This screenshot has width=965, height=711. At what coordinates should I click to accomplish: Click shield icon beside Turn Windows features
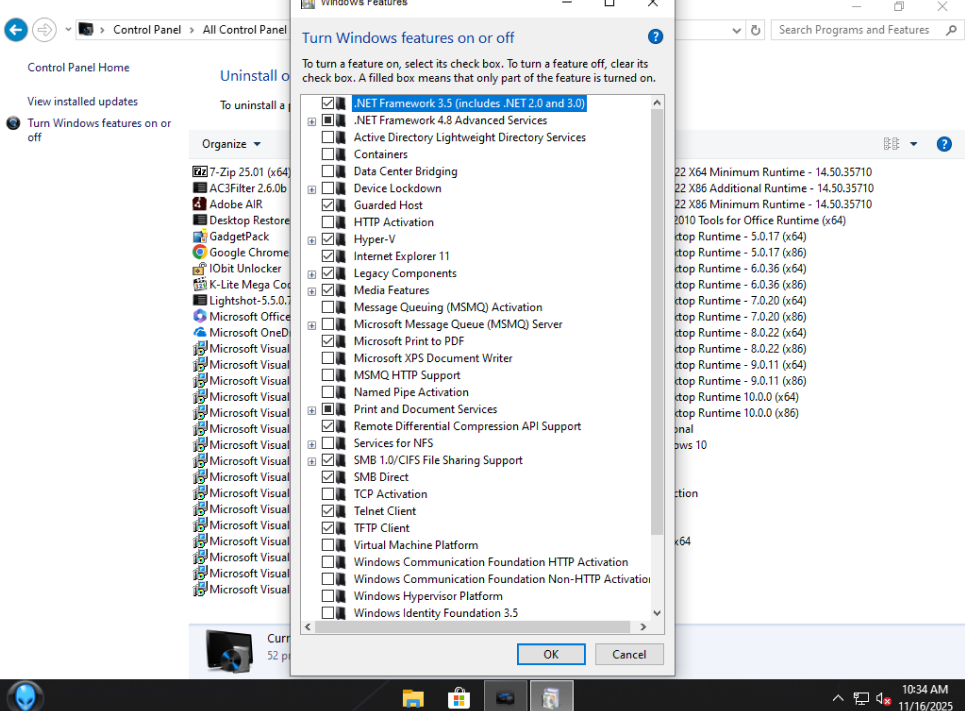(14, 123)
